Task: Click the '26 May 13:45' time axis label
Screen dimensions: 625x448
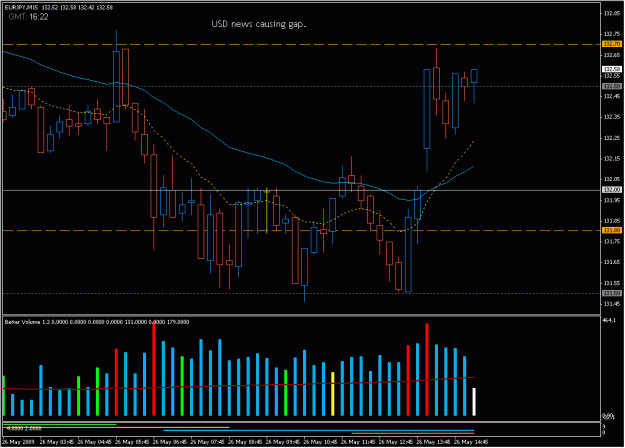Action: 433,442
